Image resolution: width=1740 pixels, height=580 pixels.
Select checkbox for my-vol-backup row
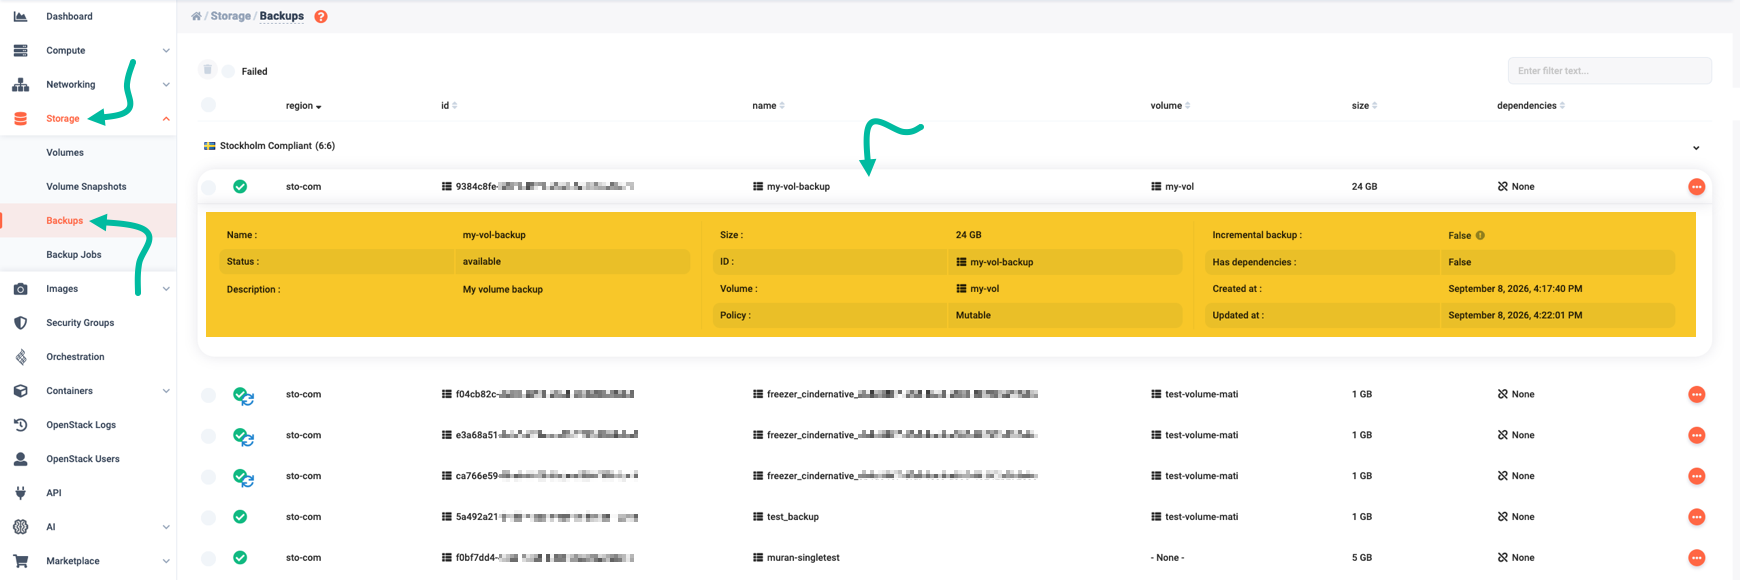pyautogui.click(x=208, y=187)
